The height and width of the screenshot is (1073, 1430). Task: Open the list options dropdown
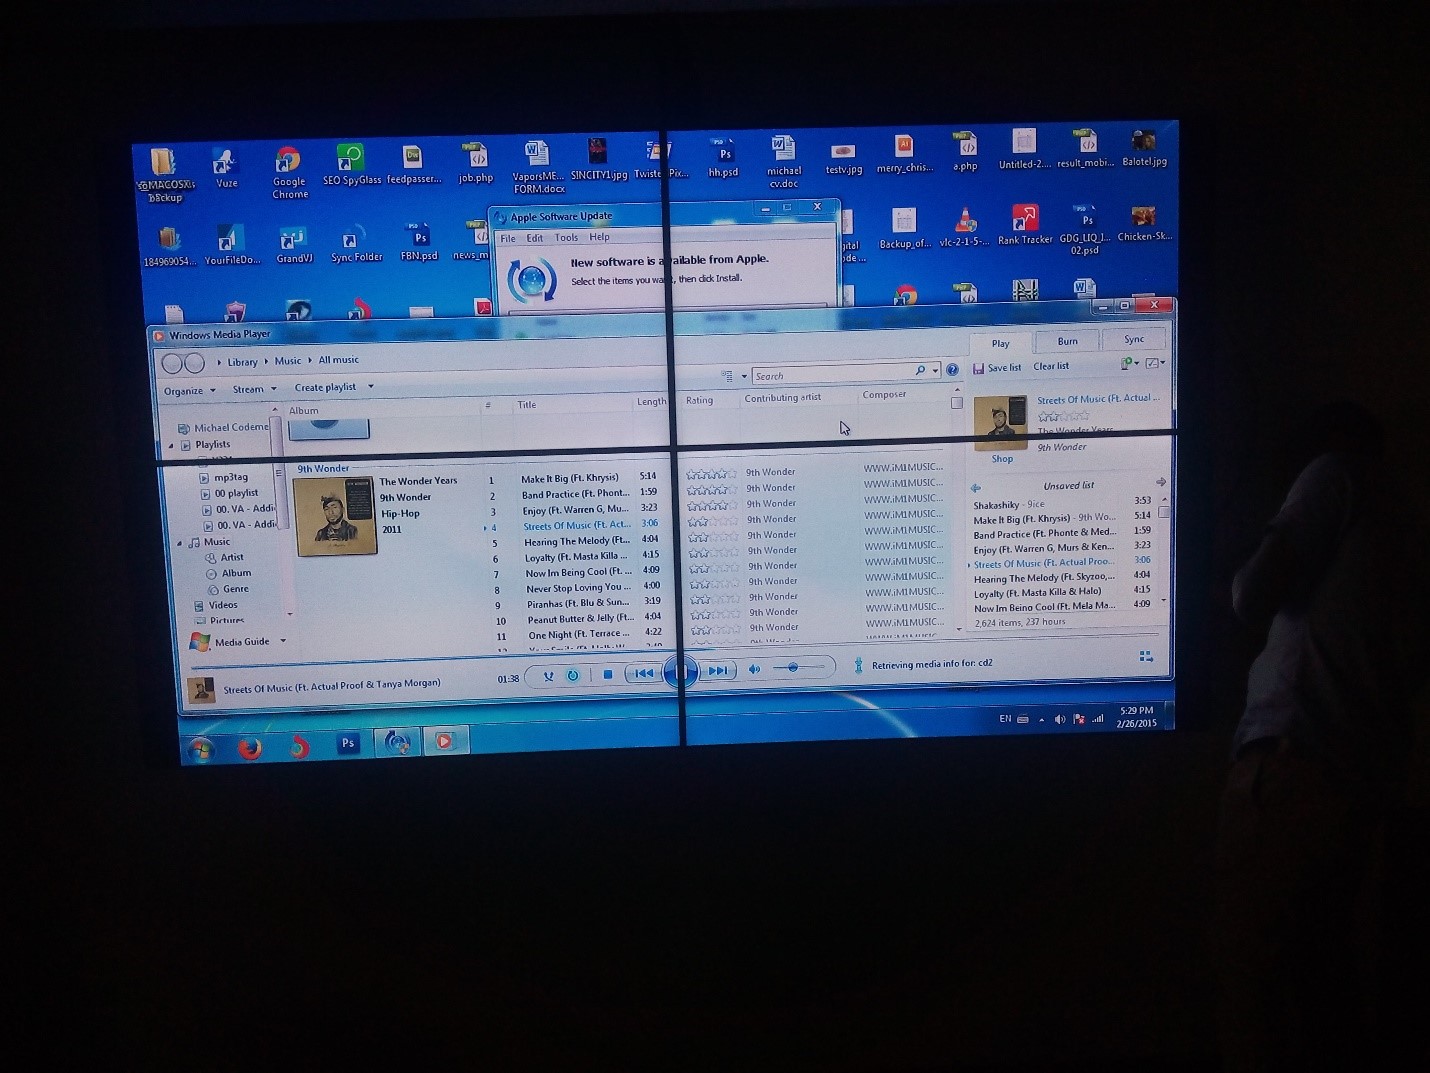click(x=1155, y=363)
